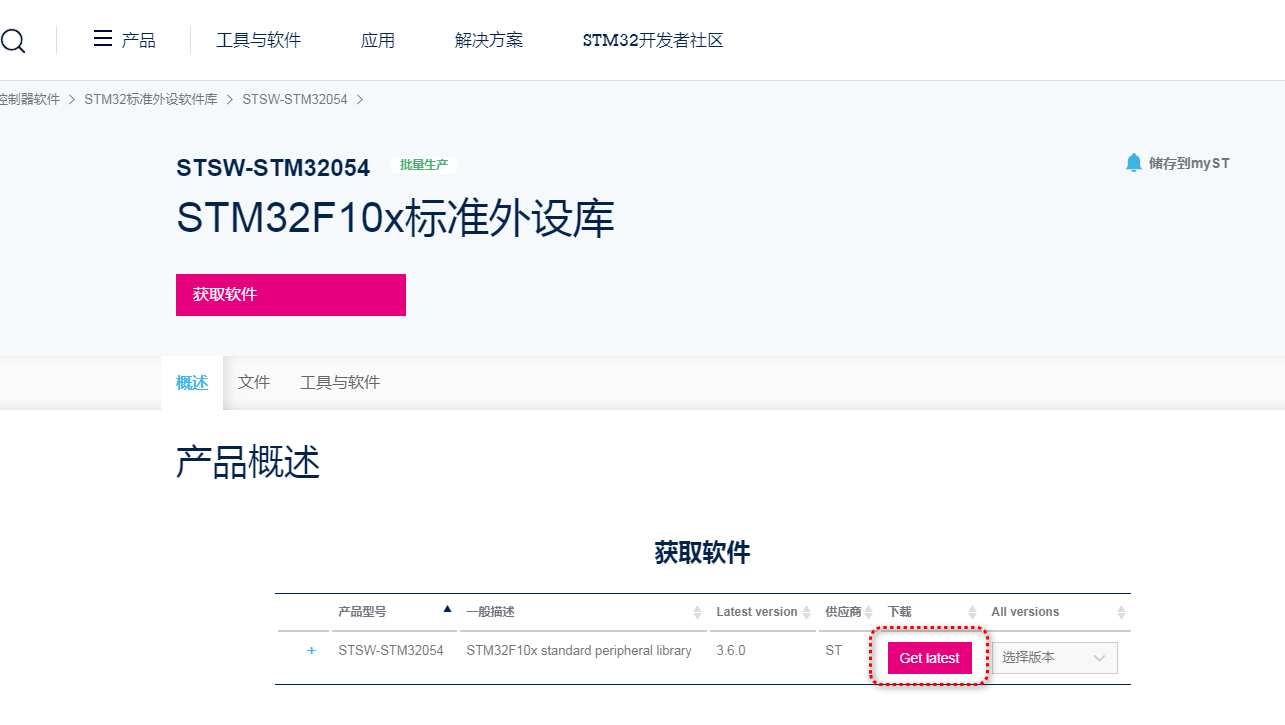Select the STSW-STM32054 table cell
The height and width of the screenshot is (725, 1285).
tap(391, 650)
